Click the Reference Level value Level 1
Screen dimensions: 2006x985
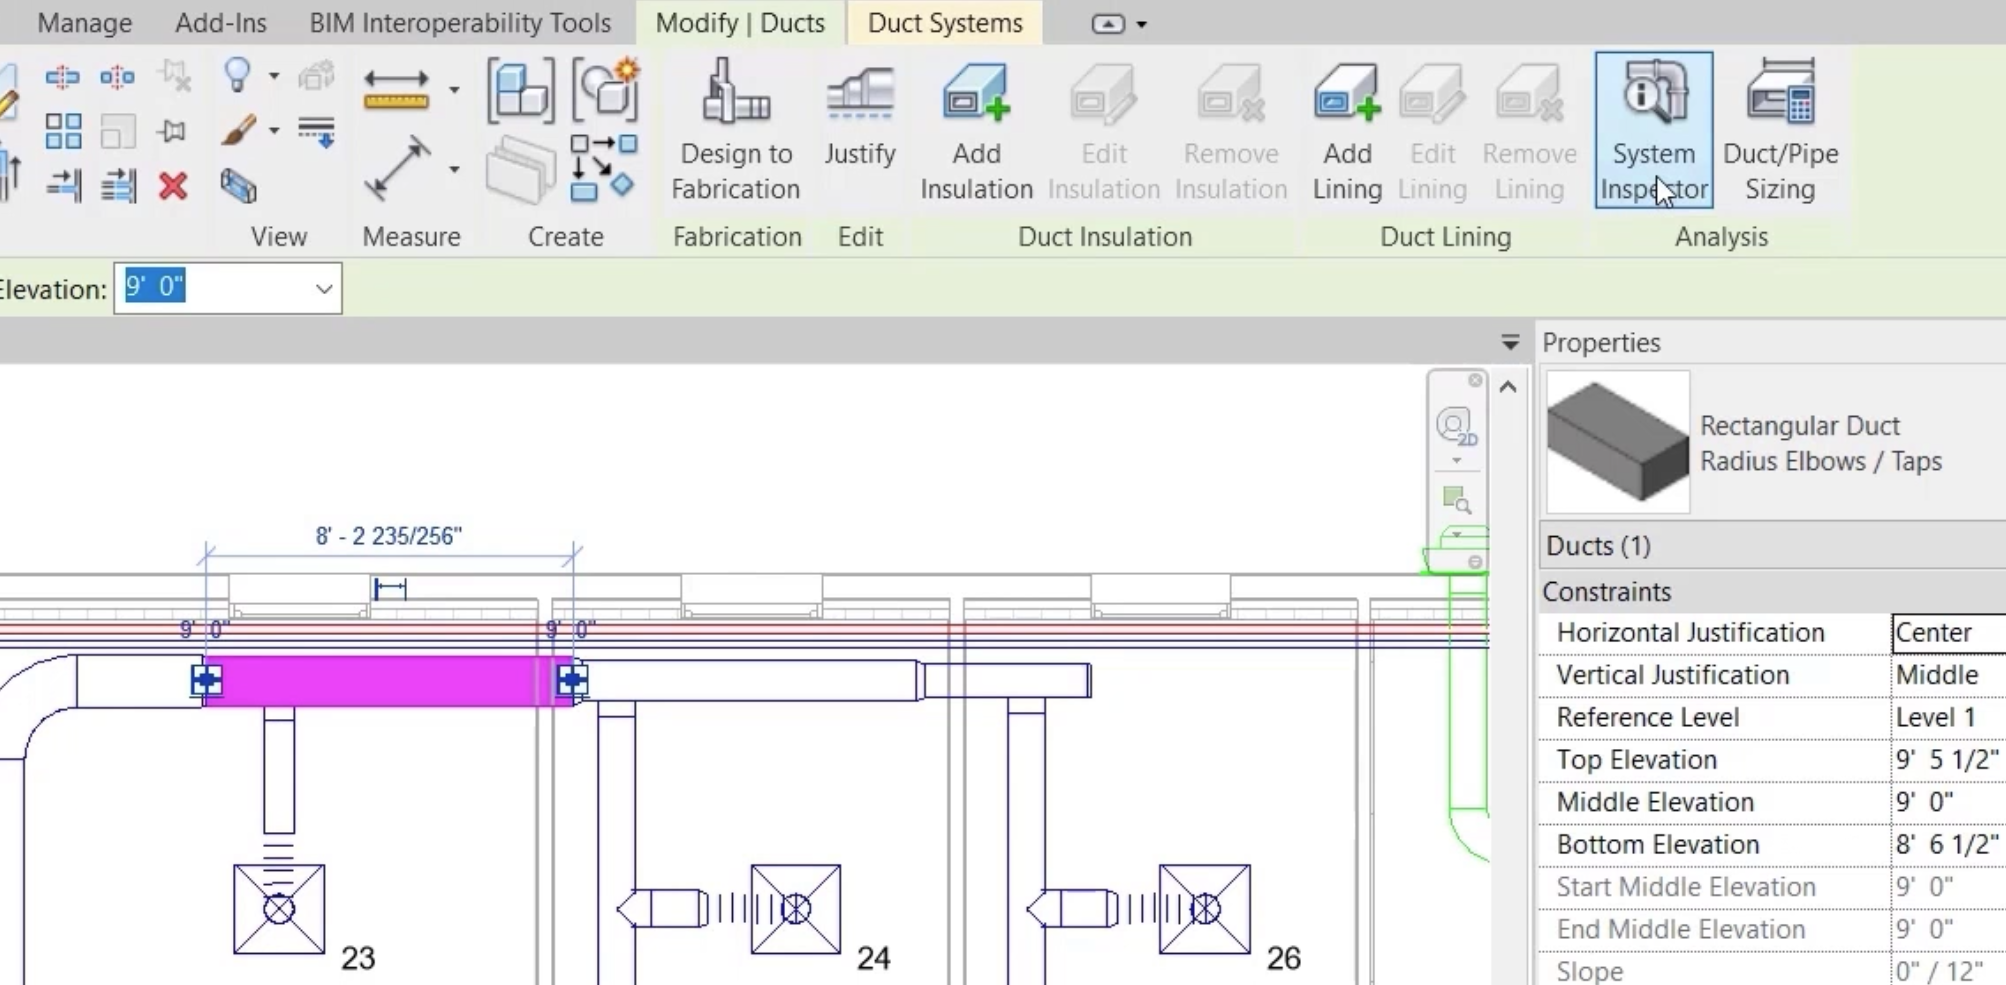[x=1948, y=717]
